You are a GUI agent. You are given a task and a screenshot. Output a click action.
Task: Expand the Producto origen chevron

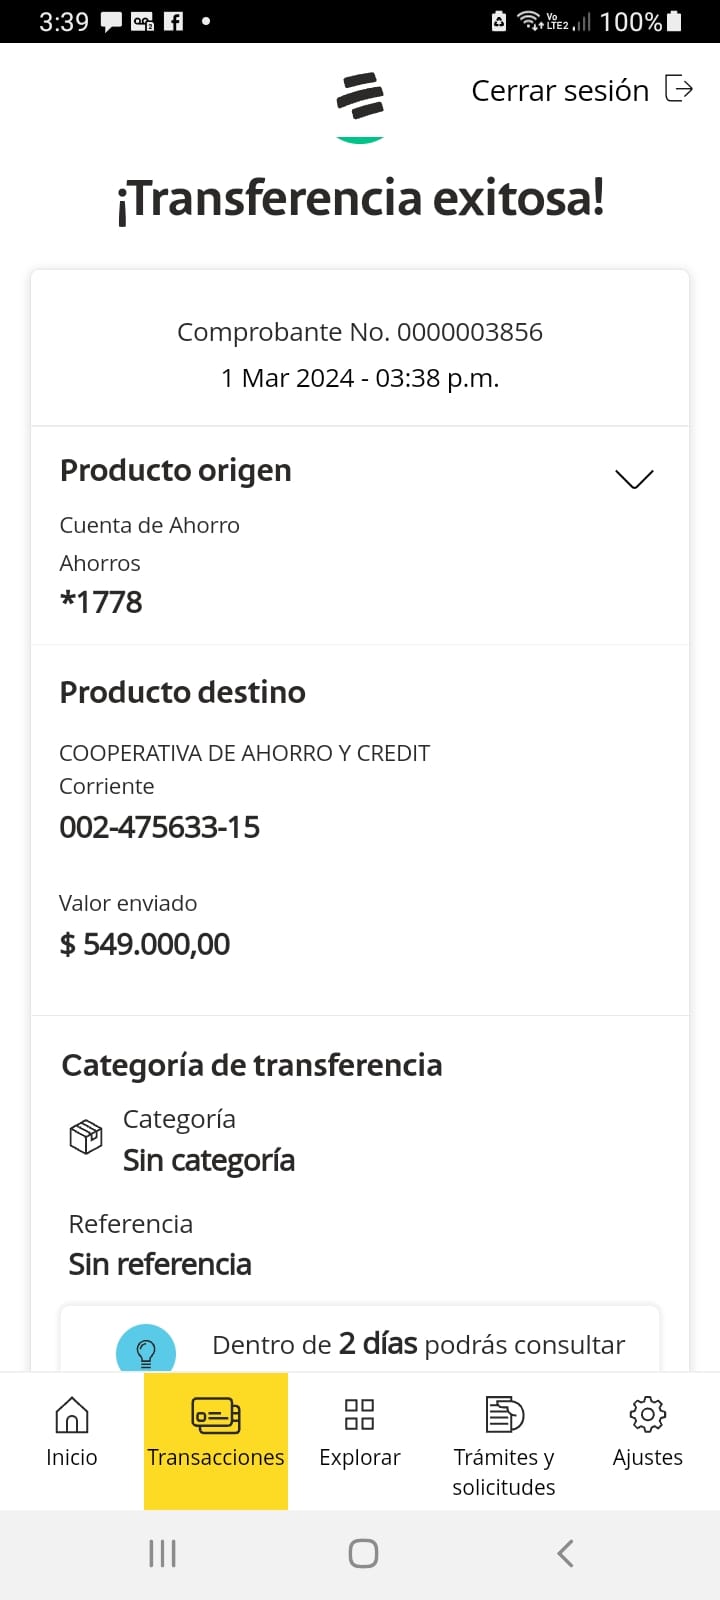point(634,479)
